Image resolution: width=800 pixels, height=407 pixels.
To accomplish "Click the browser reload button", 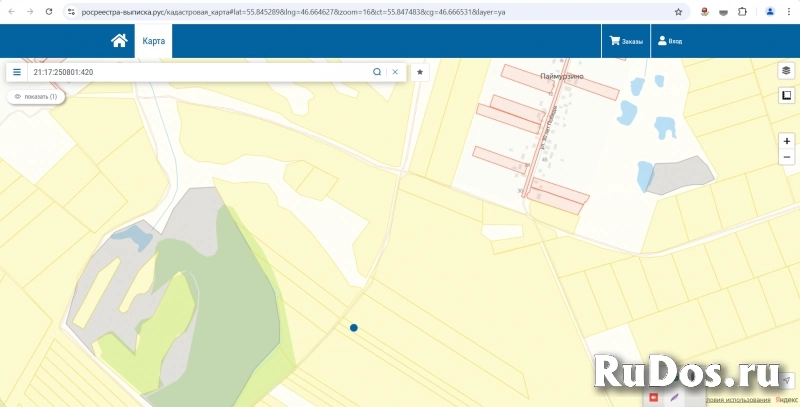I will pos(48,12).
